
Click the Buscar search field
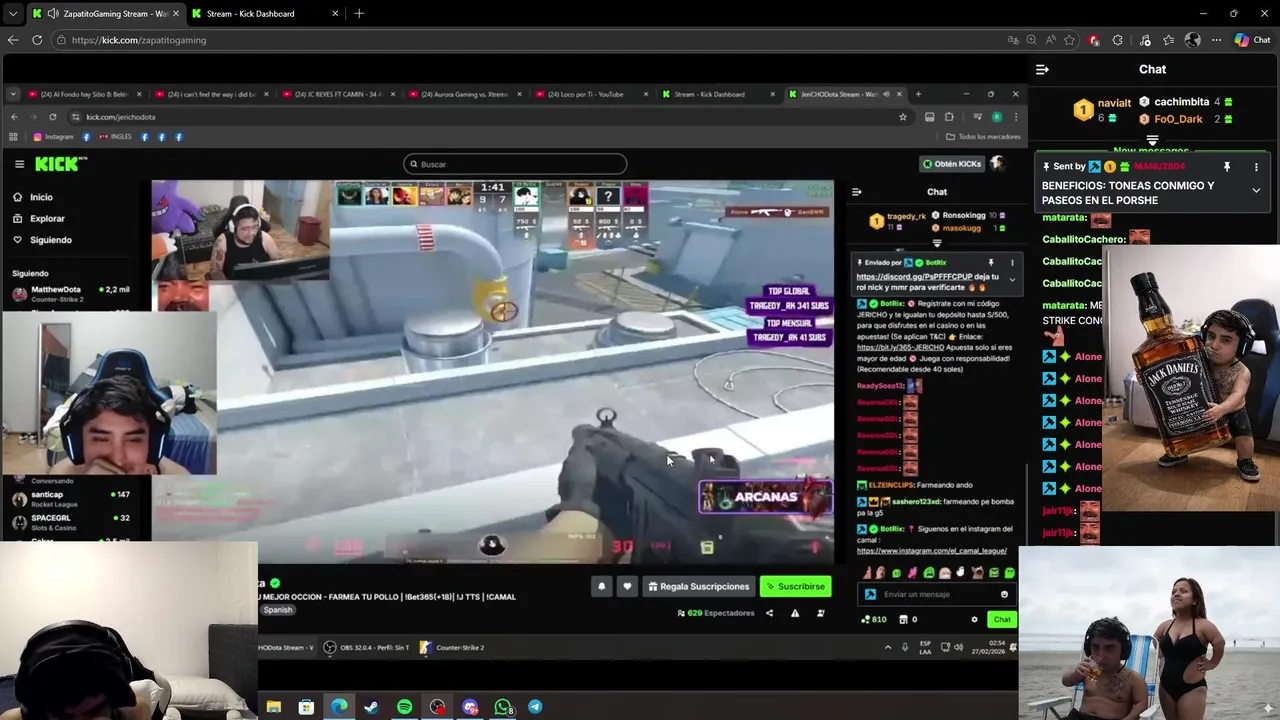coord(515,164)
